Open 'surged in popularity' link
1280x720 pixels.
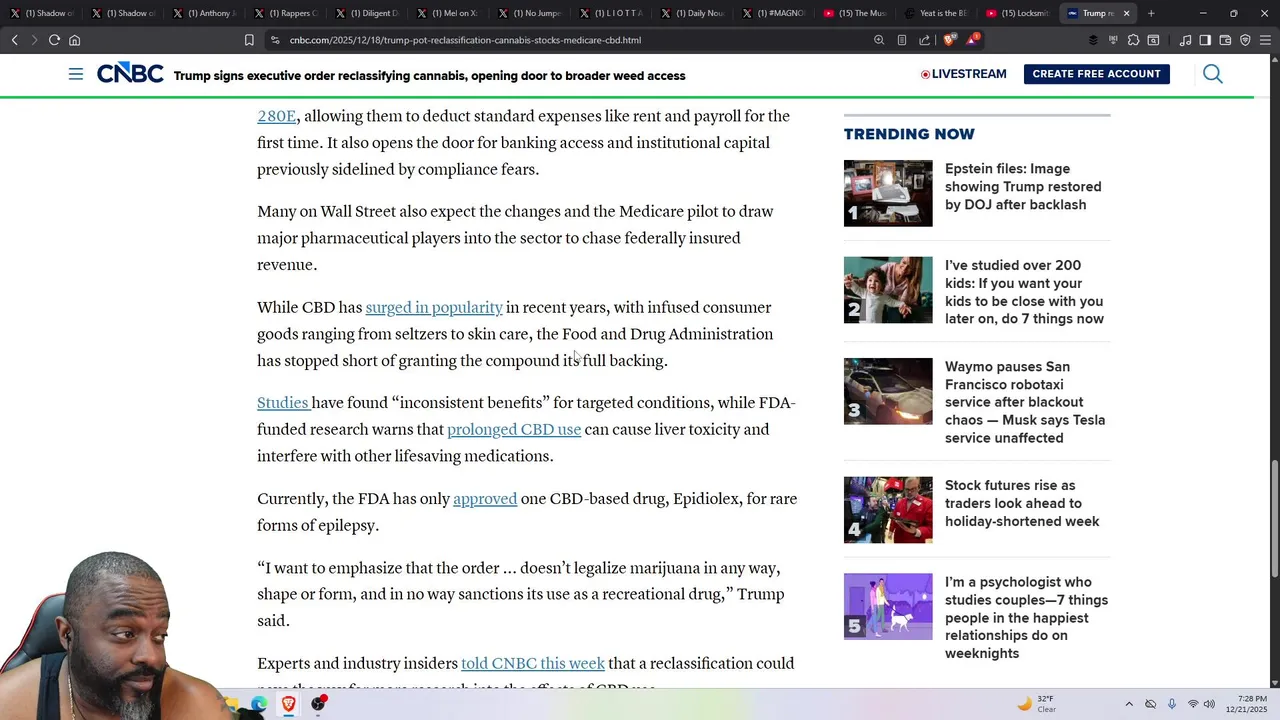[x=434, y=308]
